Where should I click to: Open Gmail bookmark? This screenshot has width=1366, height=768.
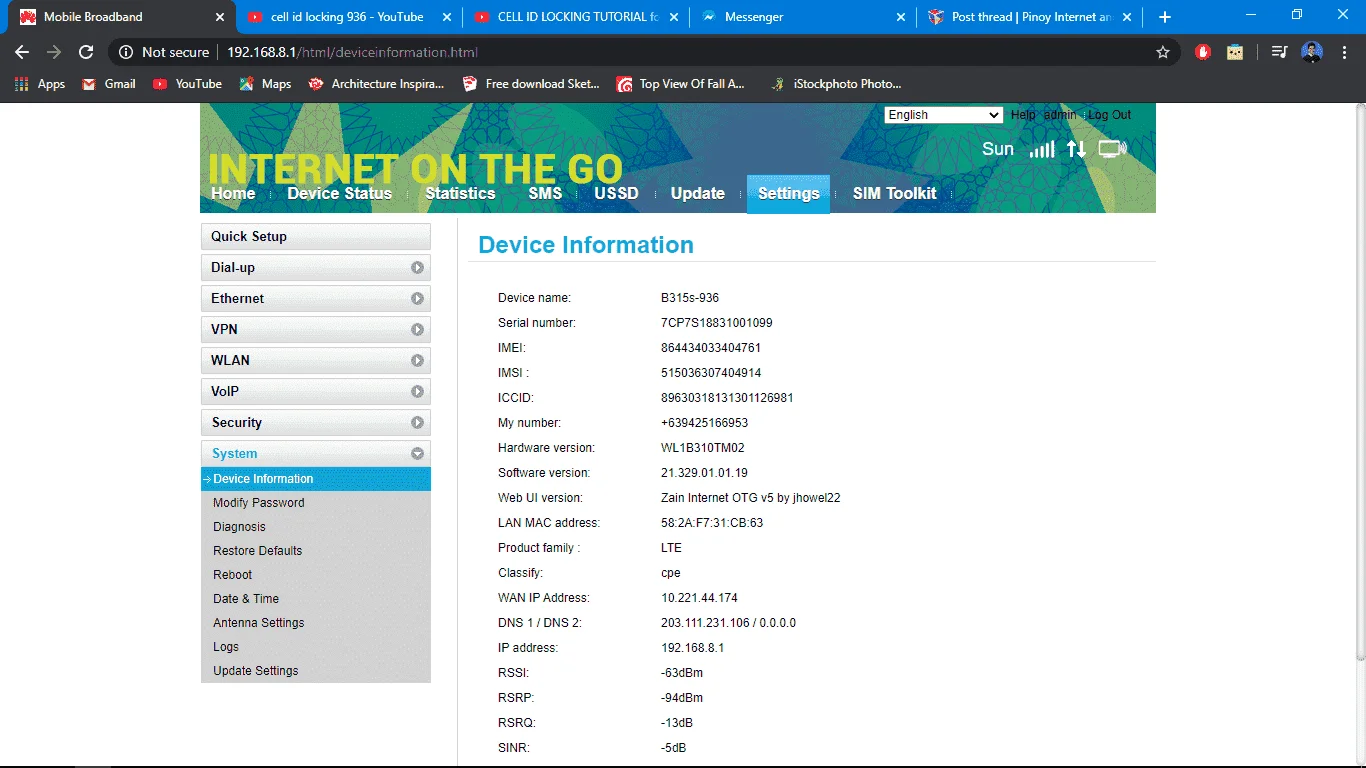(109, 84)
